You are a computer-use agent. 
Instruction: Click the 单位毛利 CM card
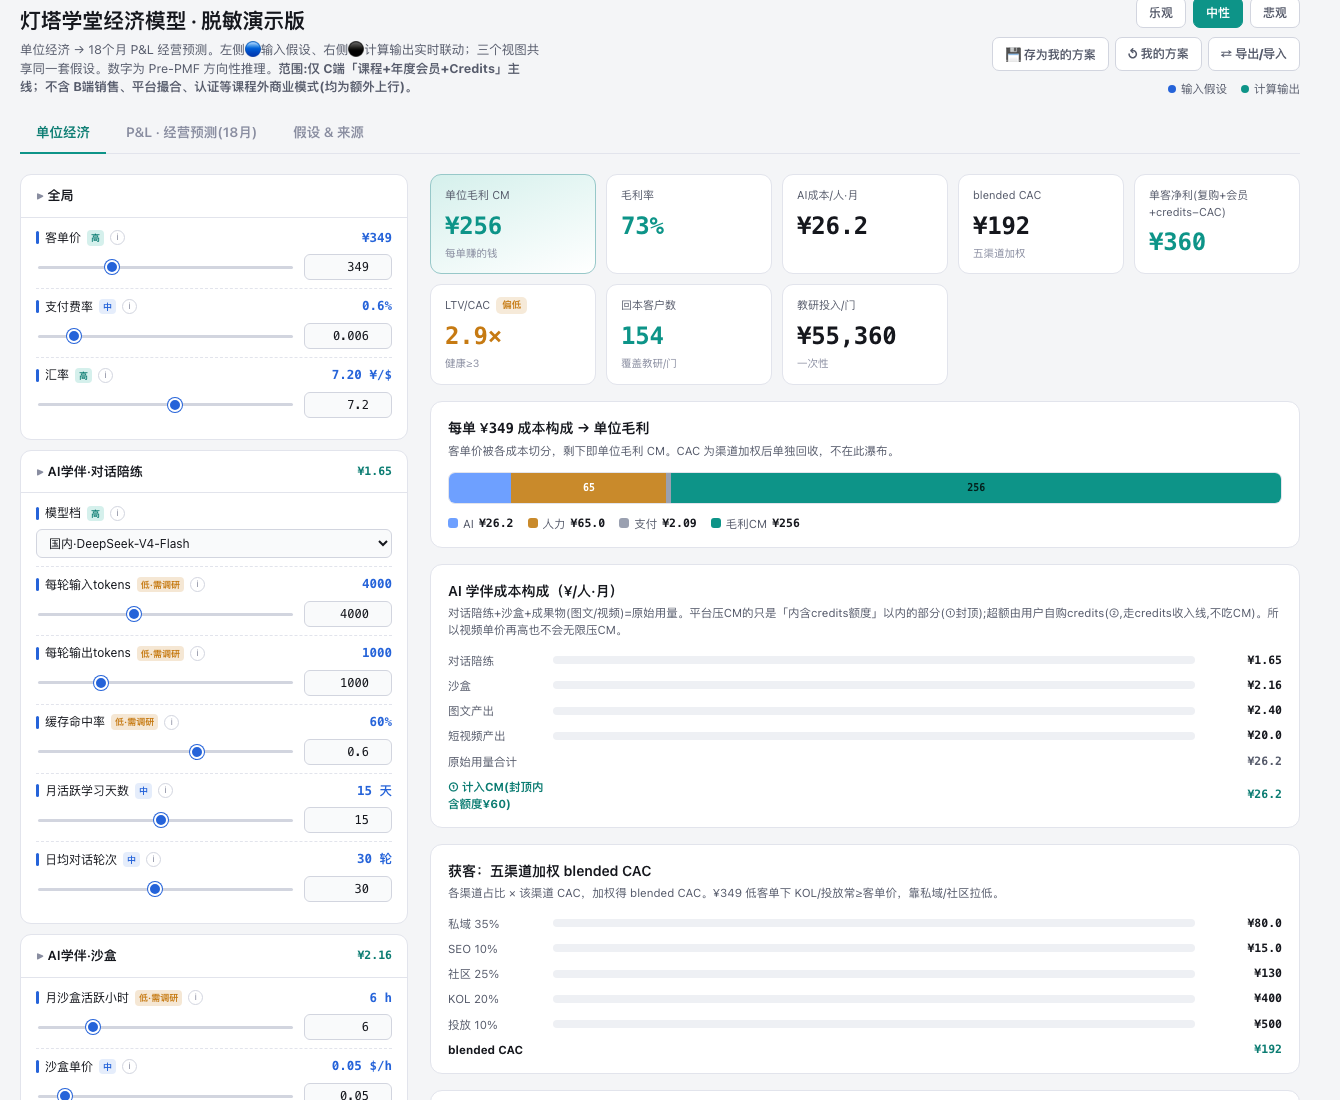coord(513,224)
